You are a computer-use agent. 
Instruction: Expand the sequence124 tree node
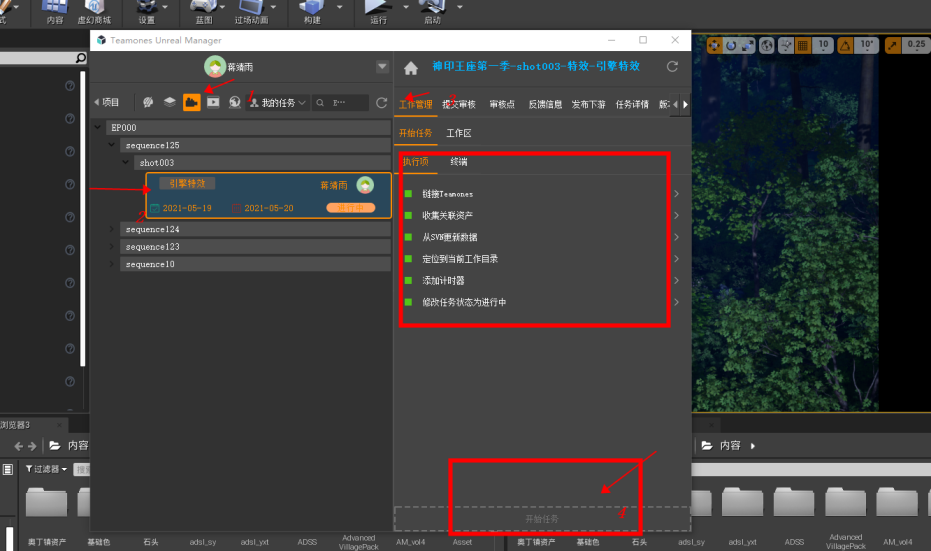[x=112, y=229]
